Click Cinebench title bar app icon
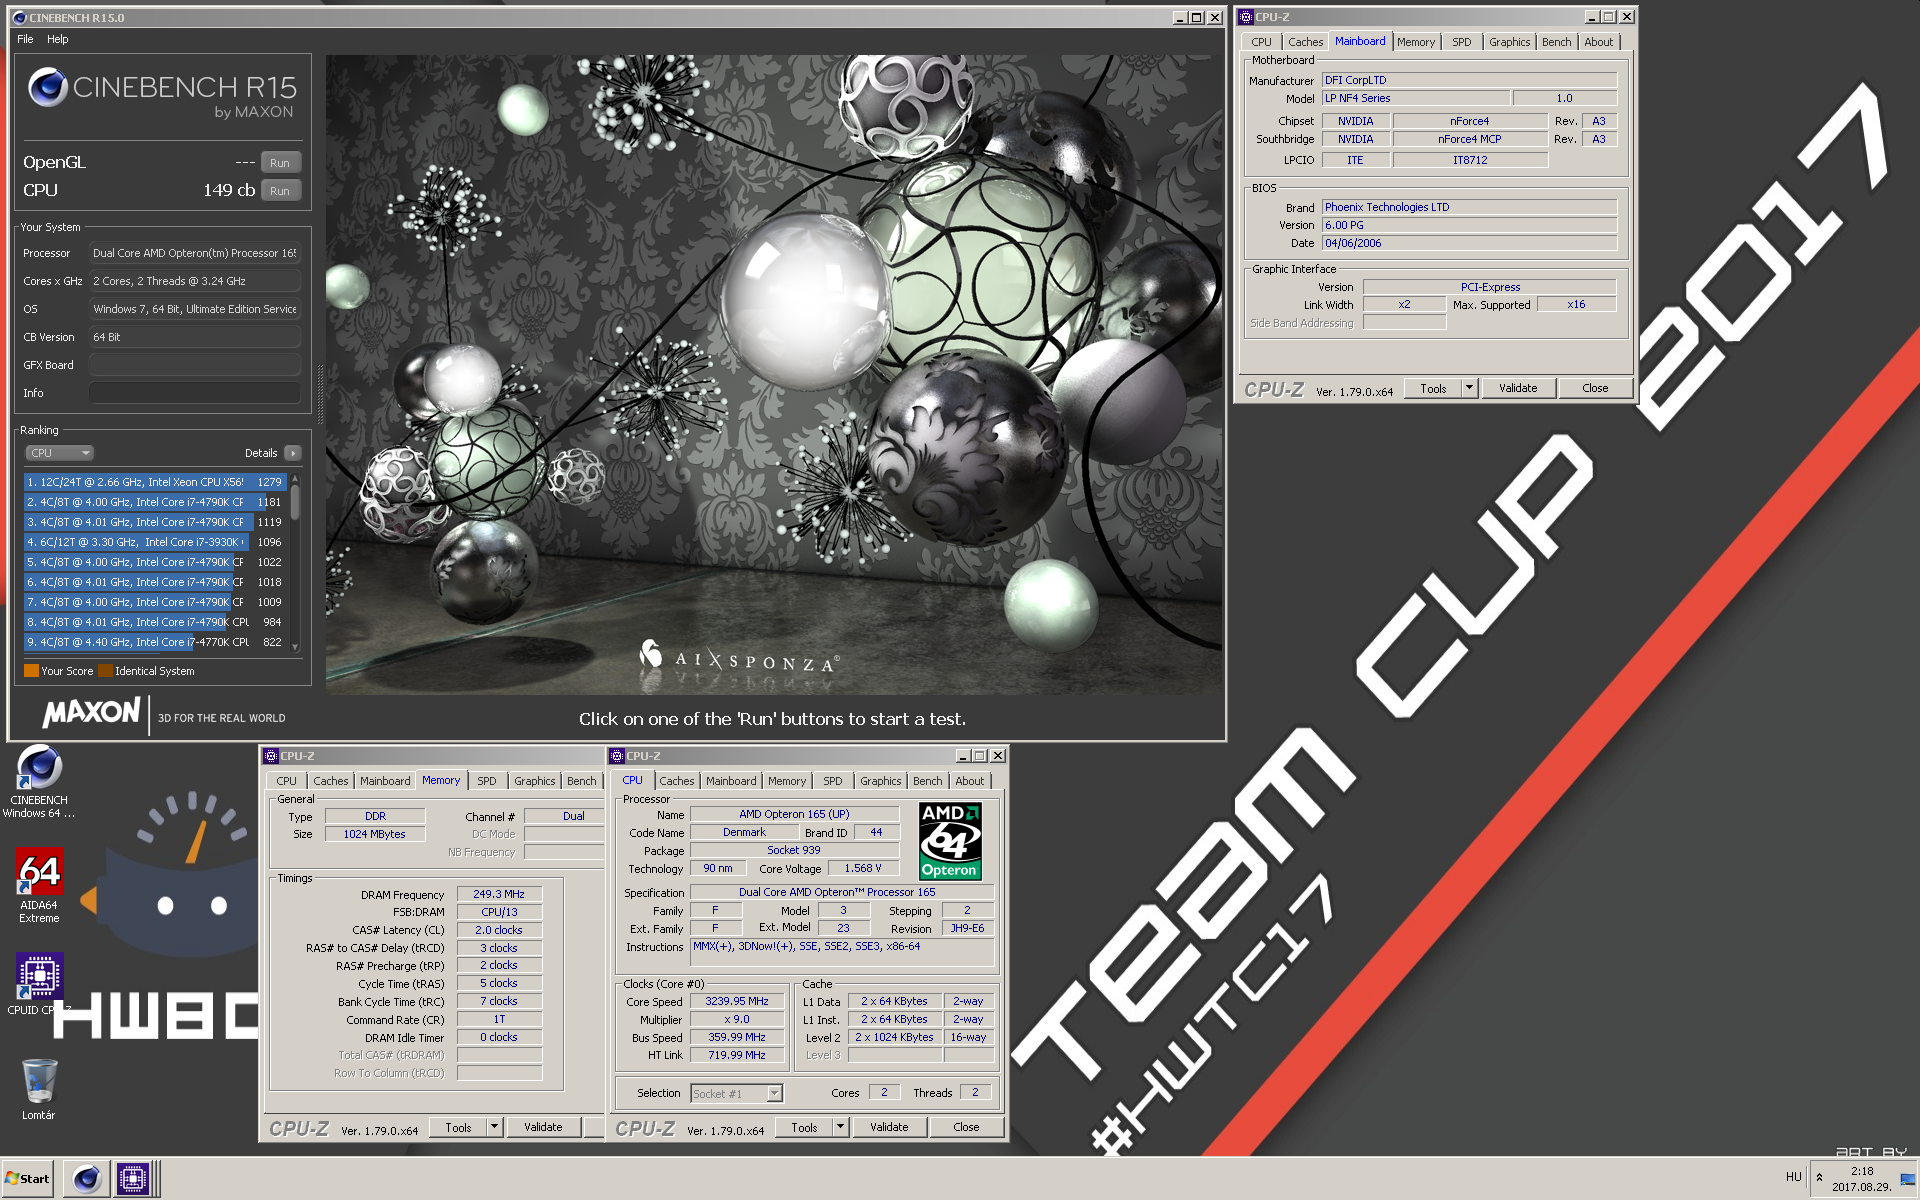Image resolution: width=1920 pixels, height=1200 pixels. (19, 17)
